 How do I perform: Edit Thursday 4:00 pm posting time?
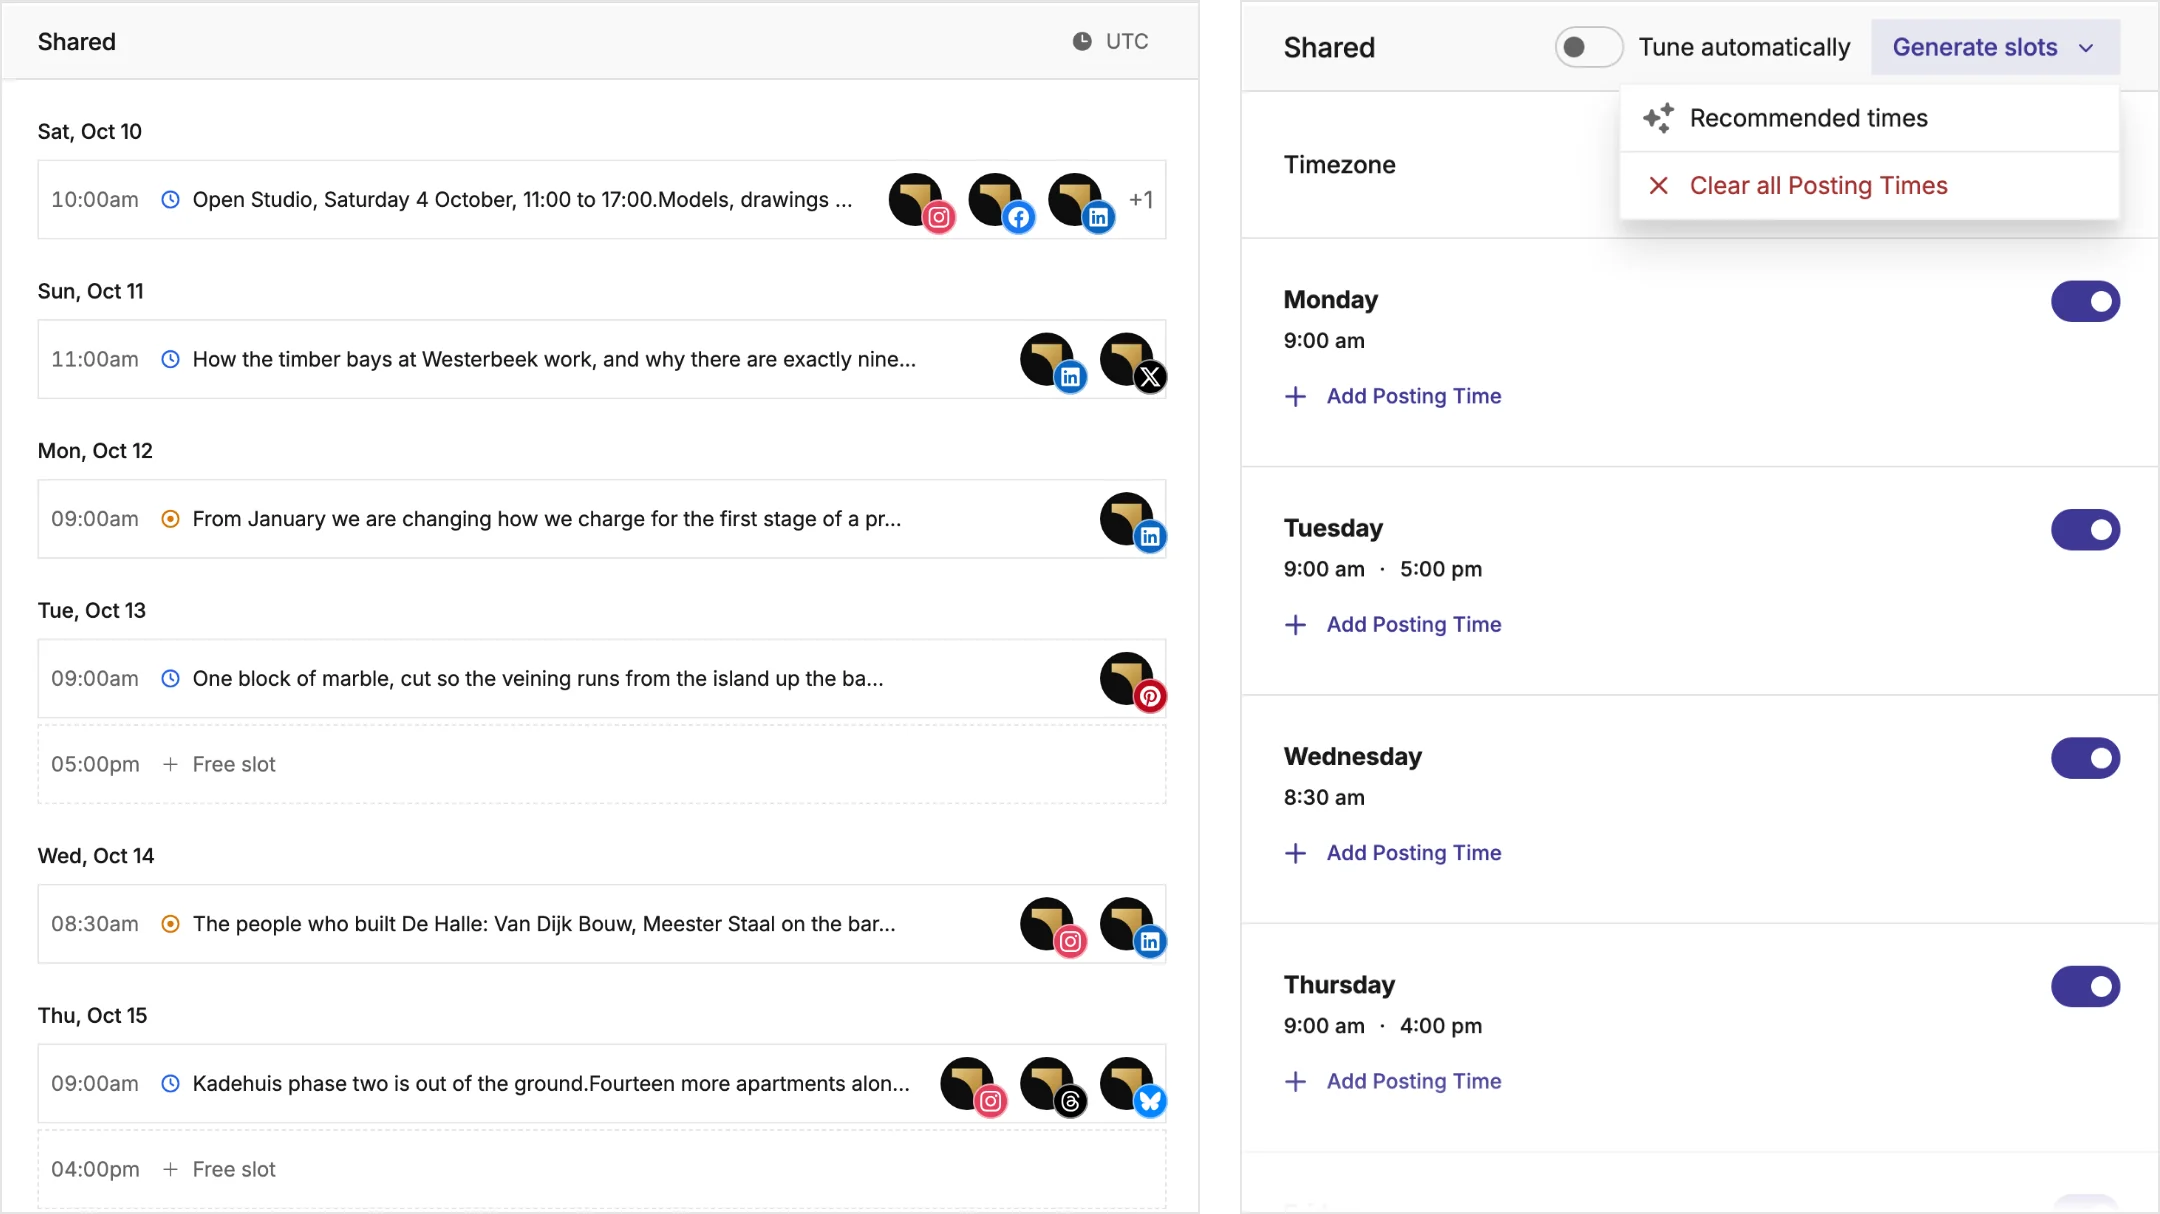tap(1441, 1026)
